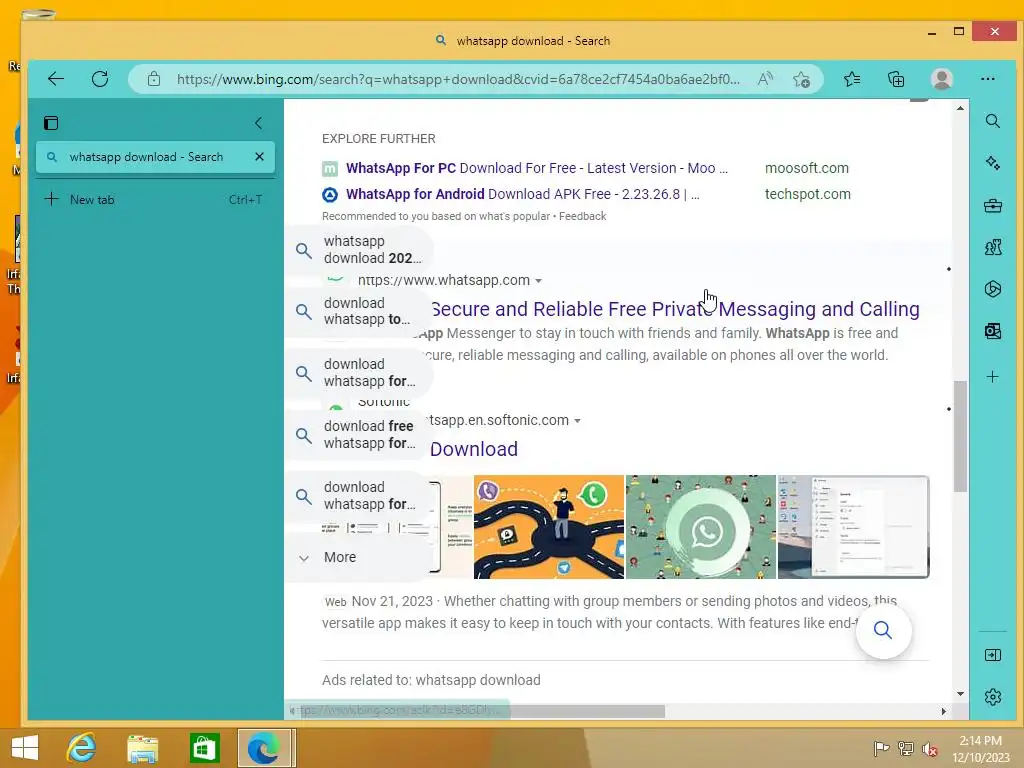This screenshot has height=768, width=1024.
Task: Open the WhatsApp desktop settings screenshot thumbnail
Action: pos(853,527)
